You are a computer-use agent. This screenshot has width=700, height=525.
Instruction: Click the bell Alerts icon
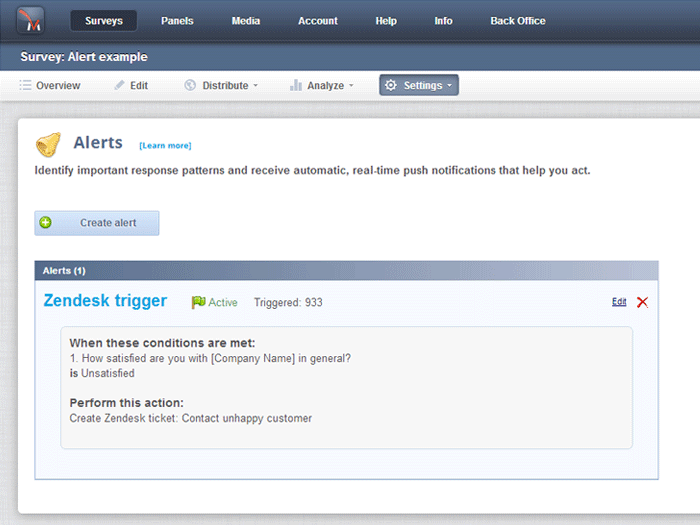[x=48, y=146]
